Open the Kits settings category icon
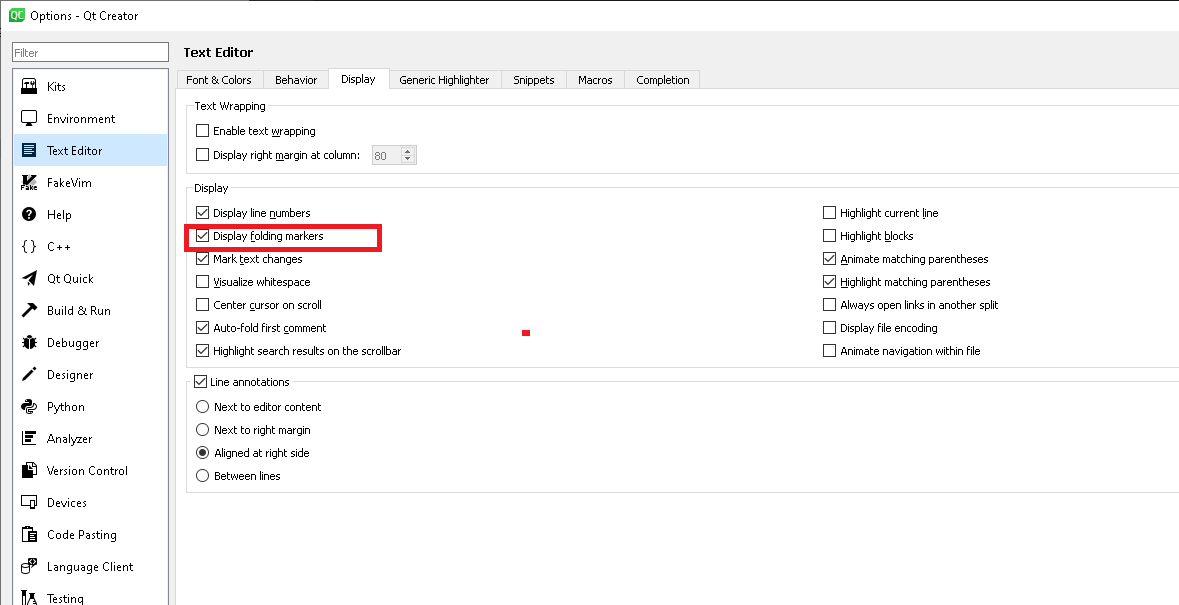 [29, 87]
